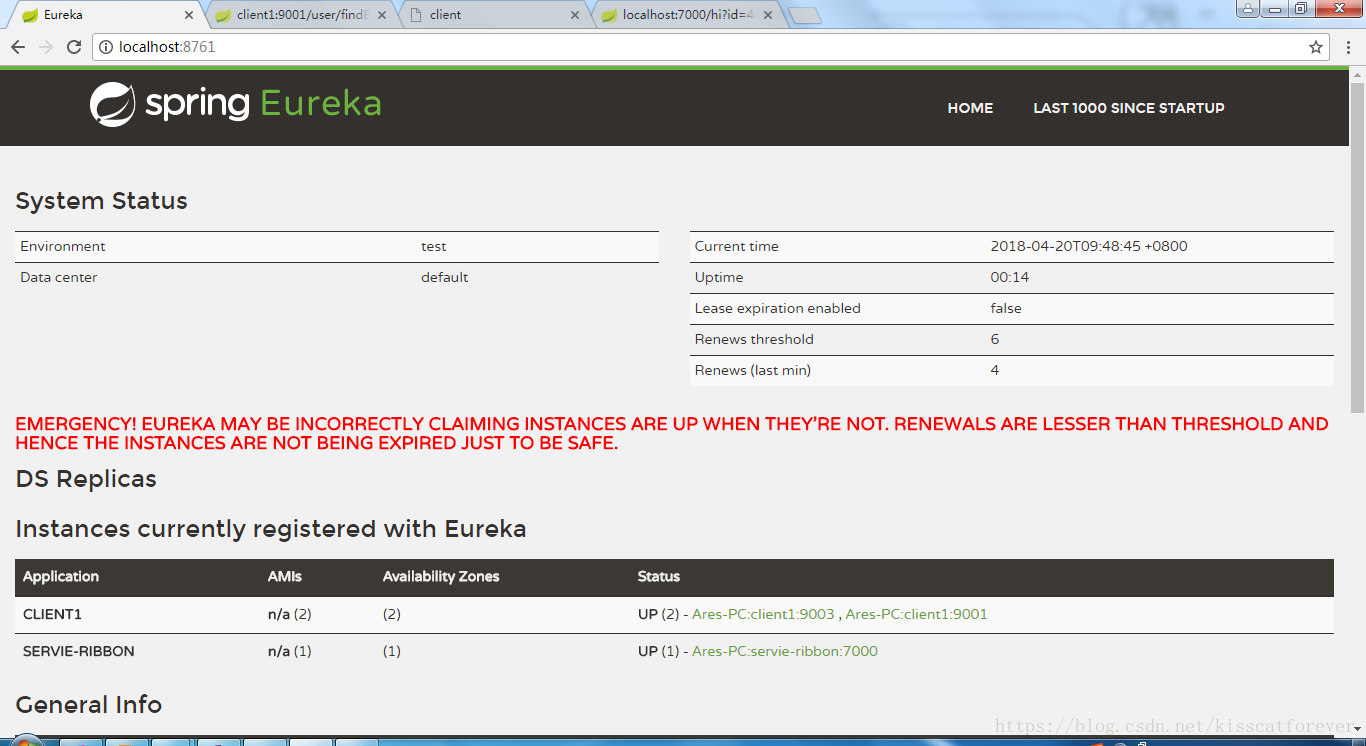Viewport: 1366px width, 746px height.
Task: Click the data center value default
Action: pyautogui.click(x=445, y=277)
